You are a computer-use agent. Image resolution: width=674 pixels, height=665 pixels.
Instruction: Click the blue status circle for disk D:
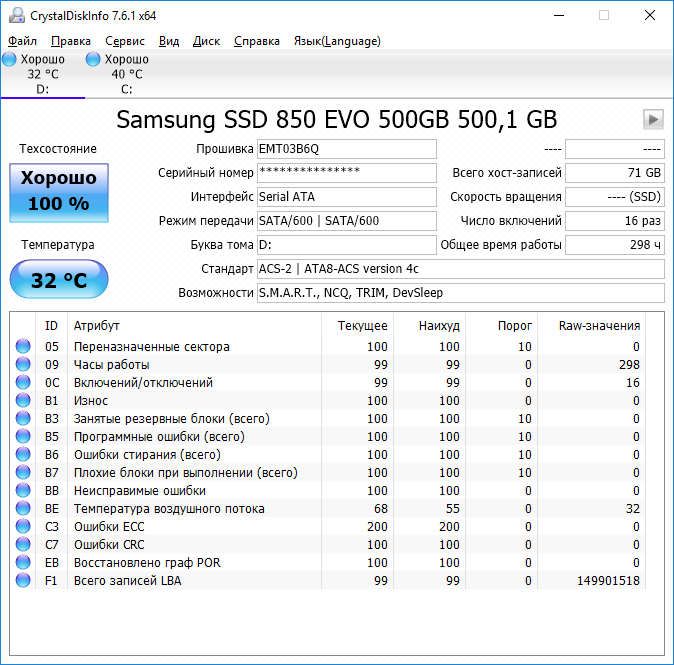pos(9,59)
